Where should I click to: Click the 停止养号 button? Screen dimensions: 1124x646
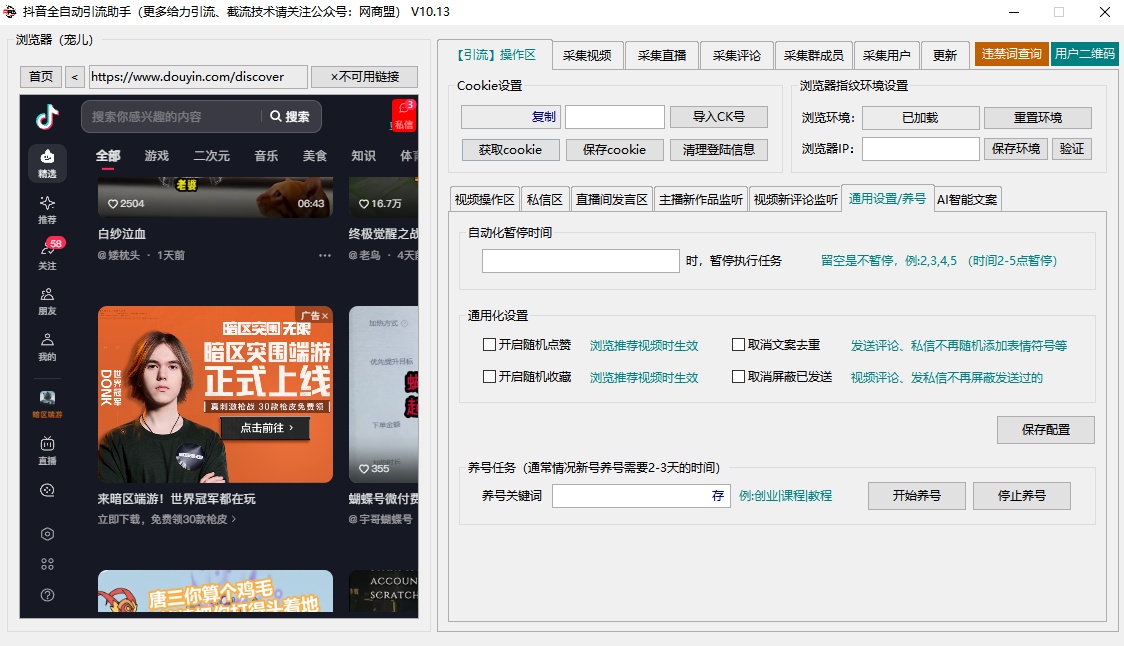click(1021, 495)
